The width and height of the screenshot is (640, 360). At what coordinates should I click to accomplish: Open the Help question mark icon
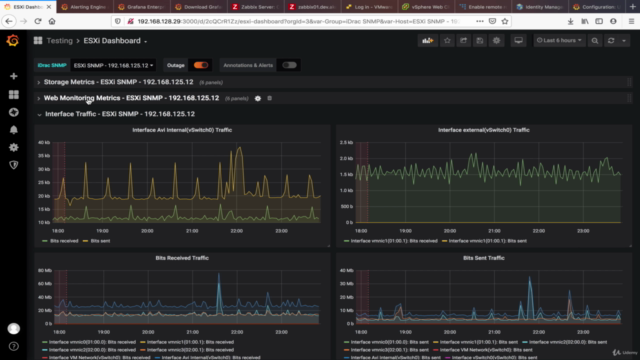tap(13, 346)
